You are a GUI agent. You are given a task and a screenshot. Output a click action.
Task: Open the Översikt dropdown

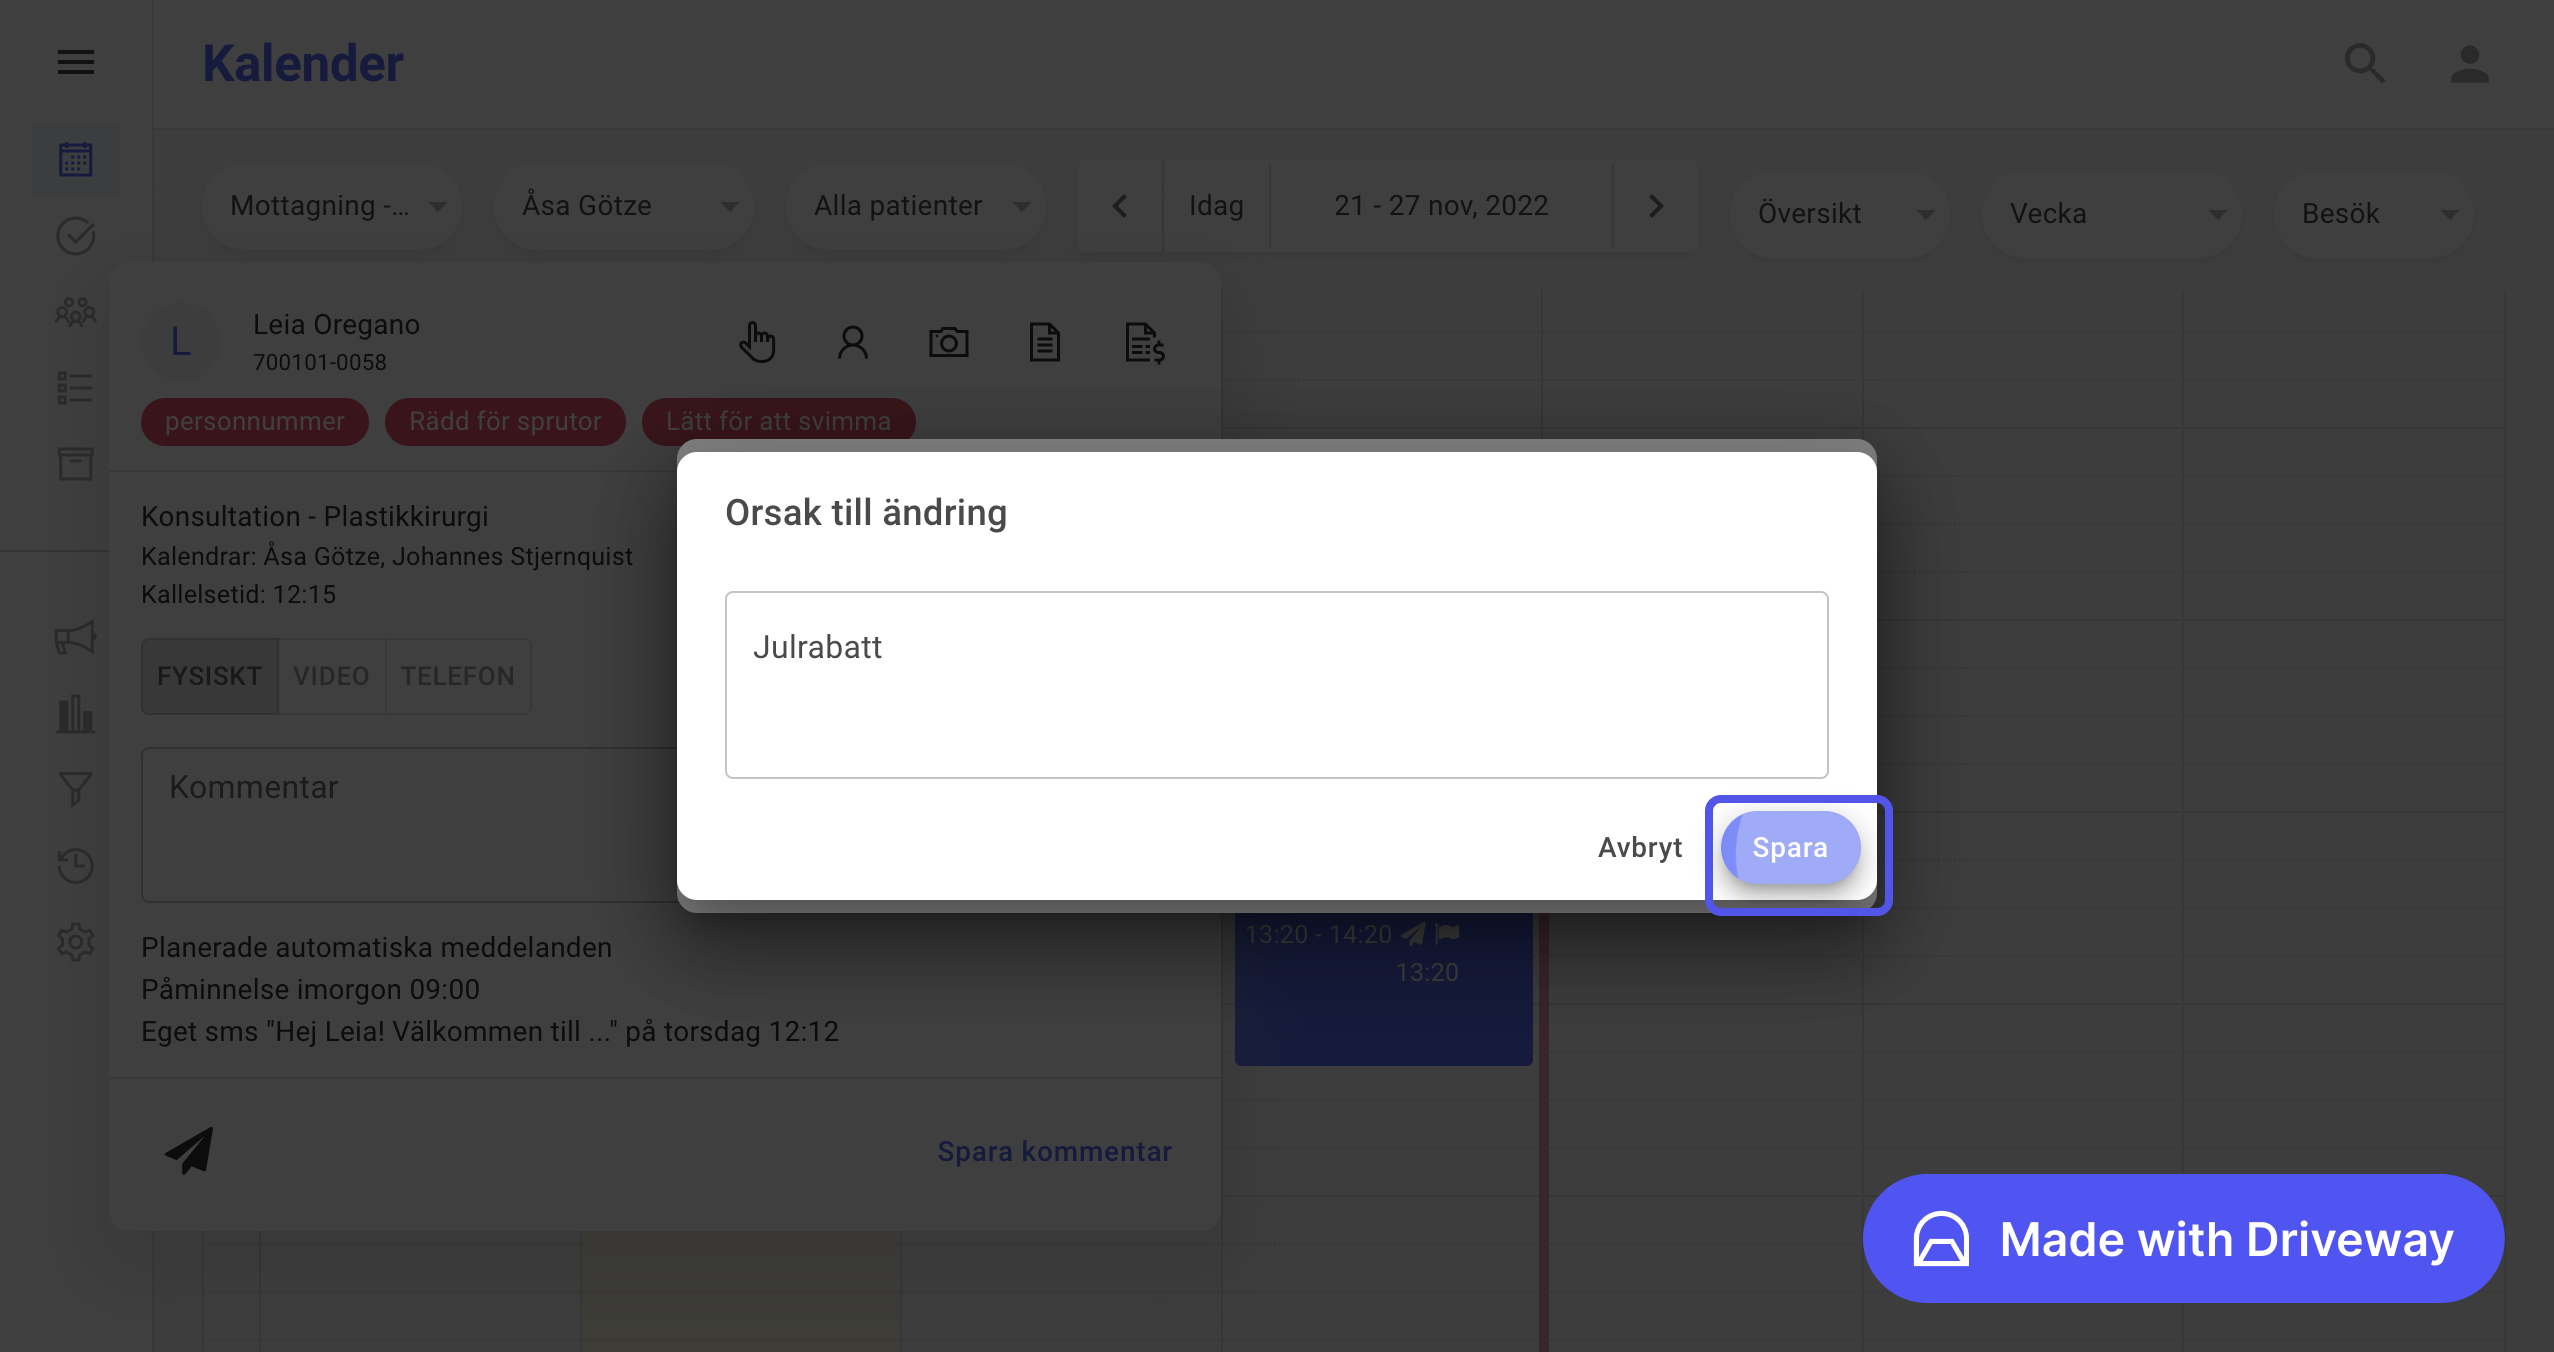(x=1840, y=213)
